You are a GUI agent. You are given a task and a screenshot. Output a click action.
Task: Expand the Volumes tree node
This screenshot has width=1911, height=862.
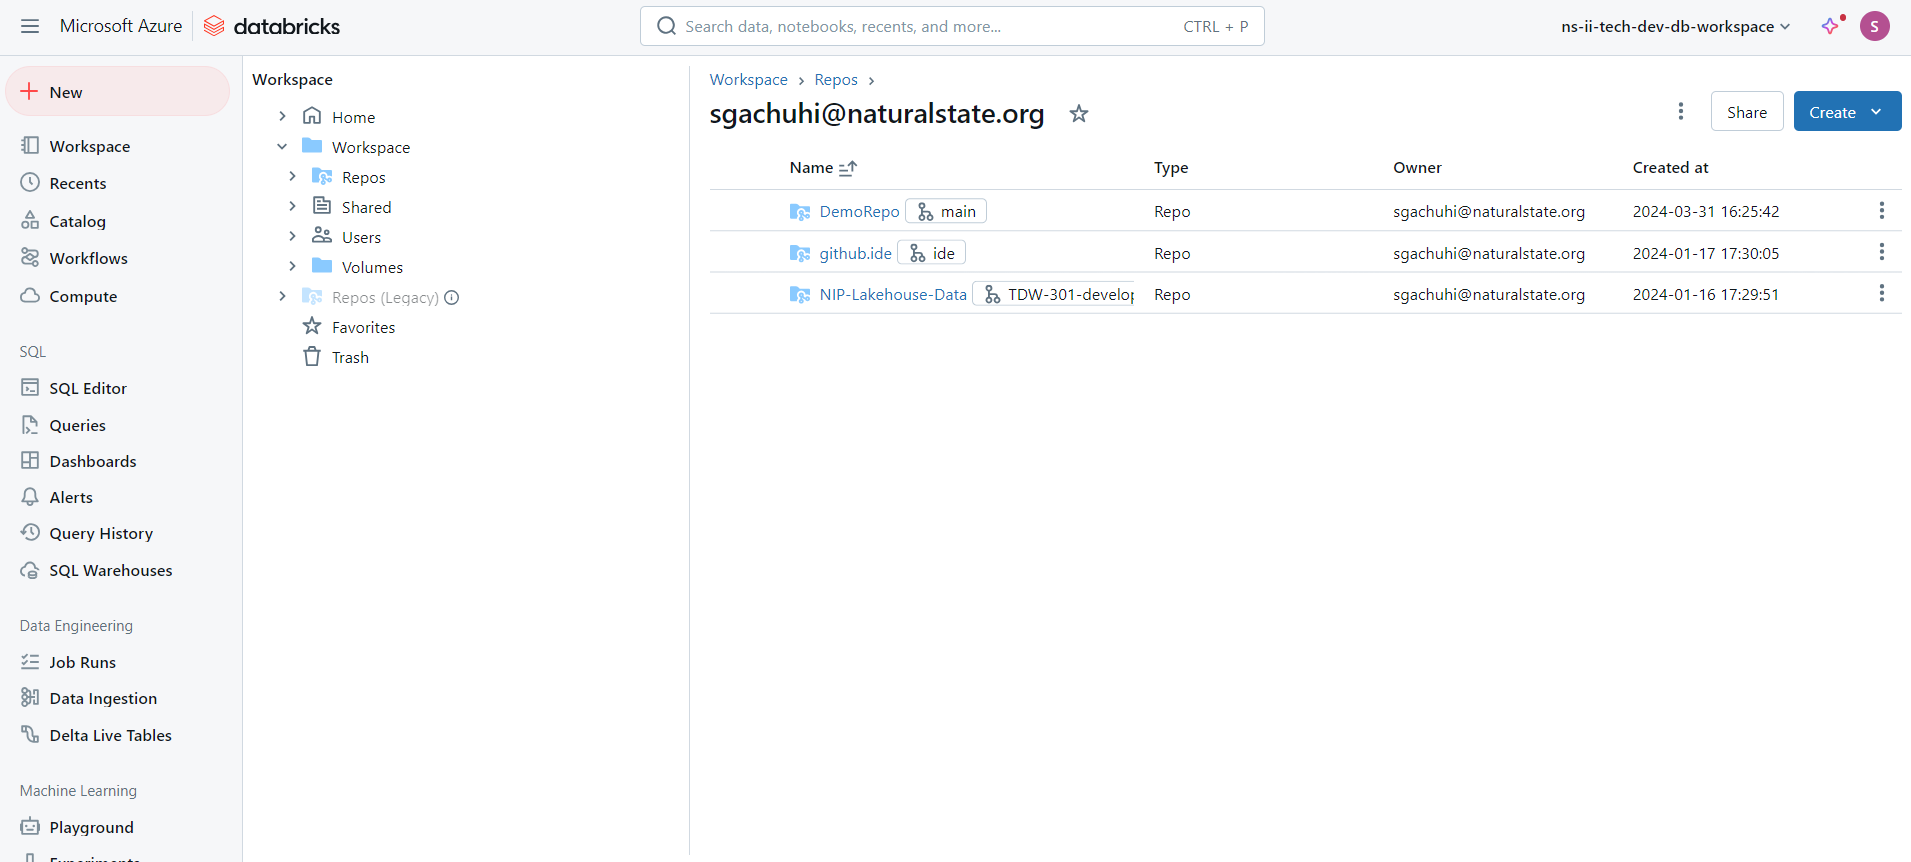click(x=292, y=266)
